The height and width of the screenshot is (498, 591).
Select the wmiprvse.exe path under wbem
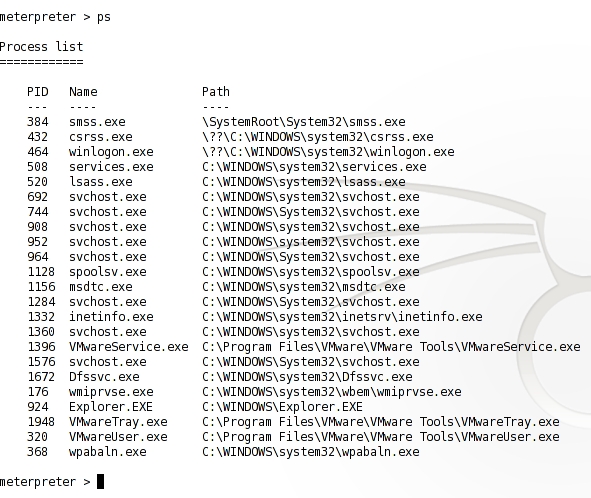click(332, 392)
